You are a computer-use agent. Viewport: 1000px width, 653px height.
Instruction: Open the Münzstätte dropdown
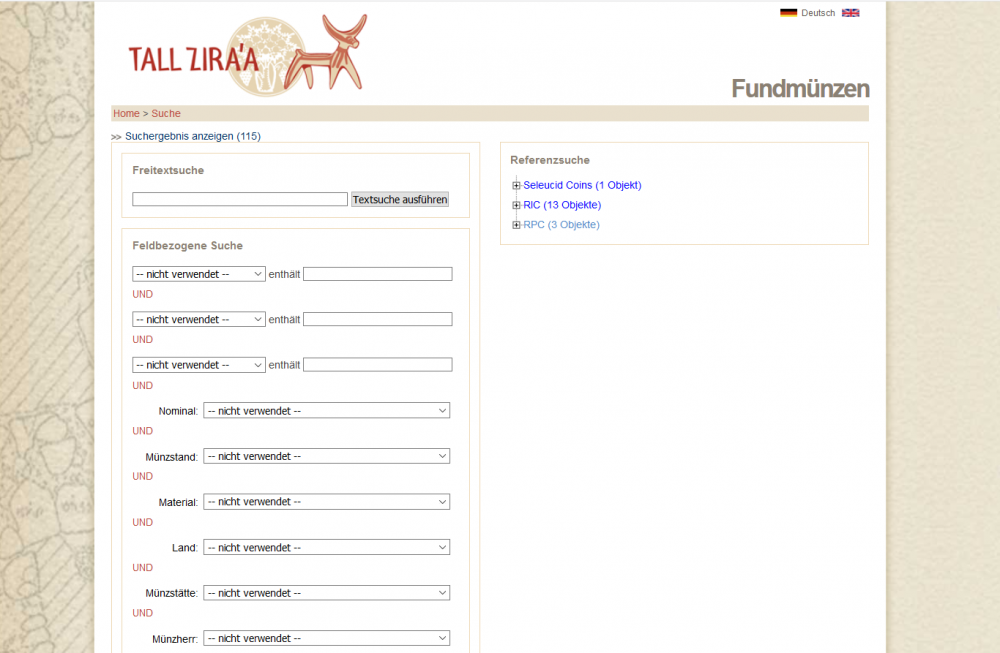point(326,593)
